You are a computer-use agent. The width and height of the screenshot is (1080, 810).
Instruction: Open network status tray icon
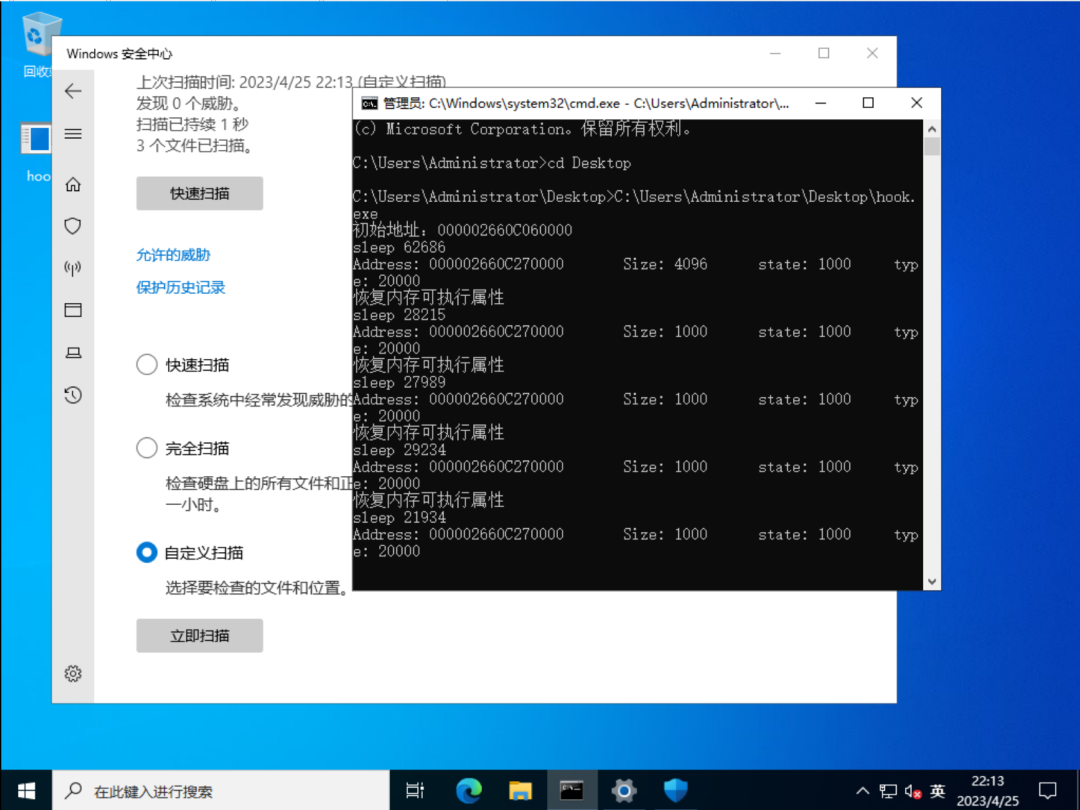click(889, 791)
